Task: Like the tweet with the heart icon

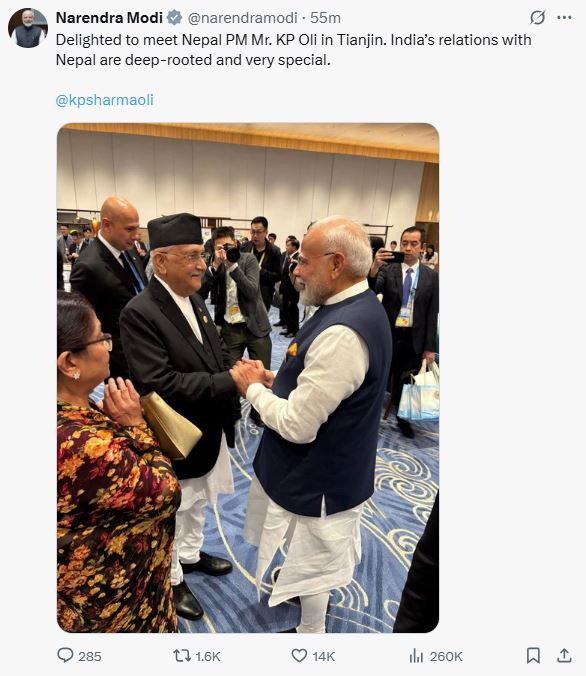Action: (x=299, y=656)
